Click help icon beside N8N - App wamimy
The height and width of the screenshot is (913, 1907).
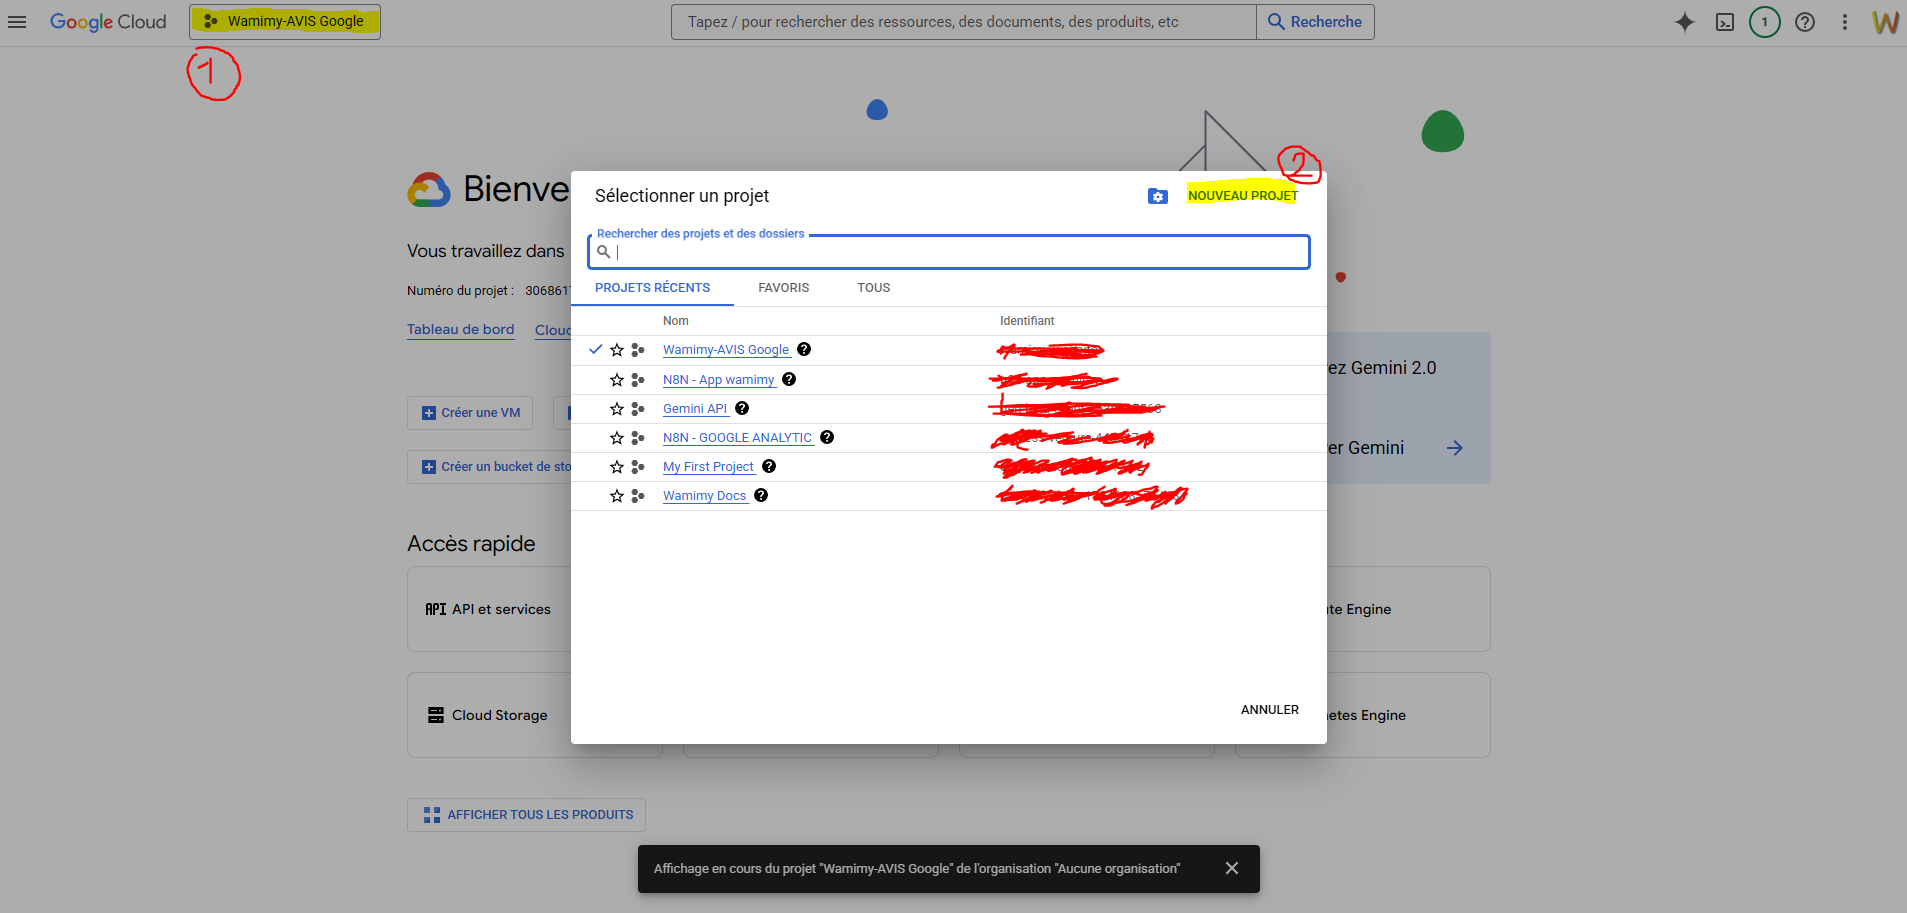[x=789, y=379]
